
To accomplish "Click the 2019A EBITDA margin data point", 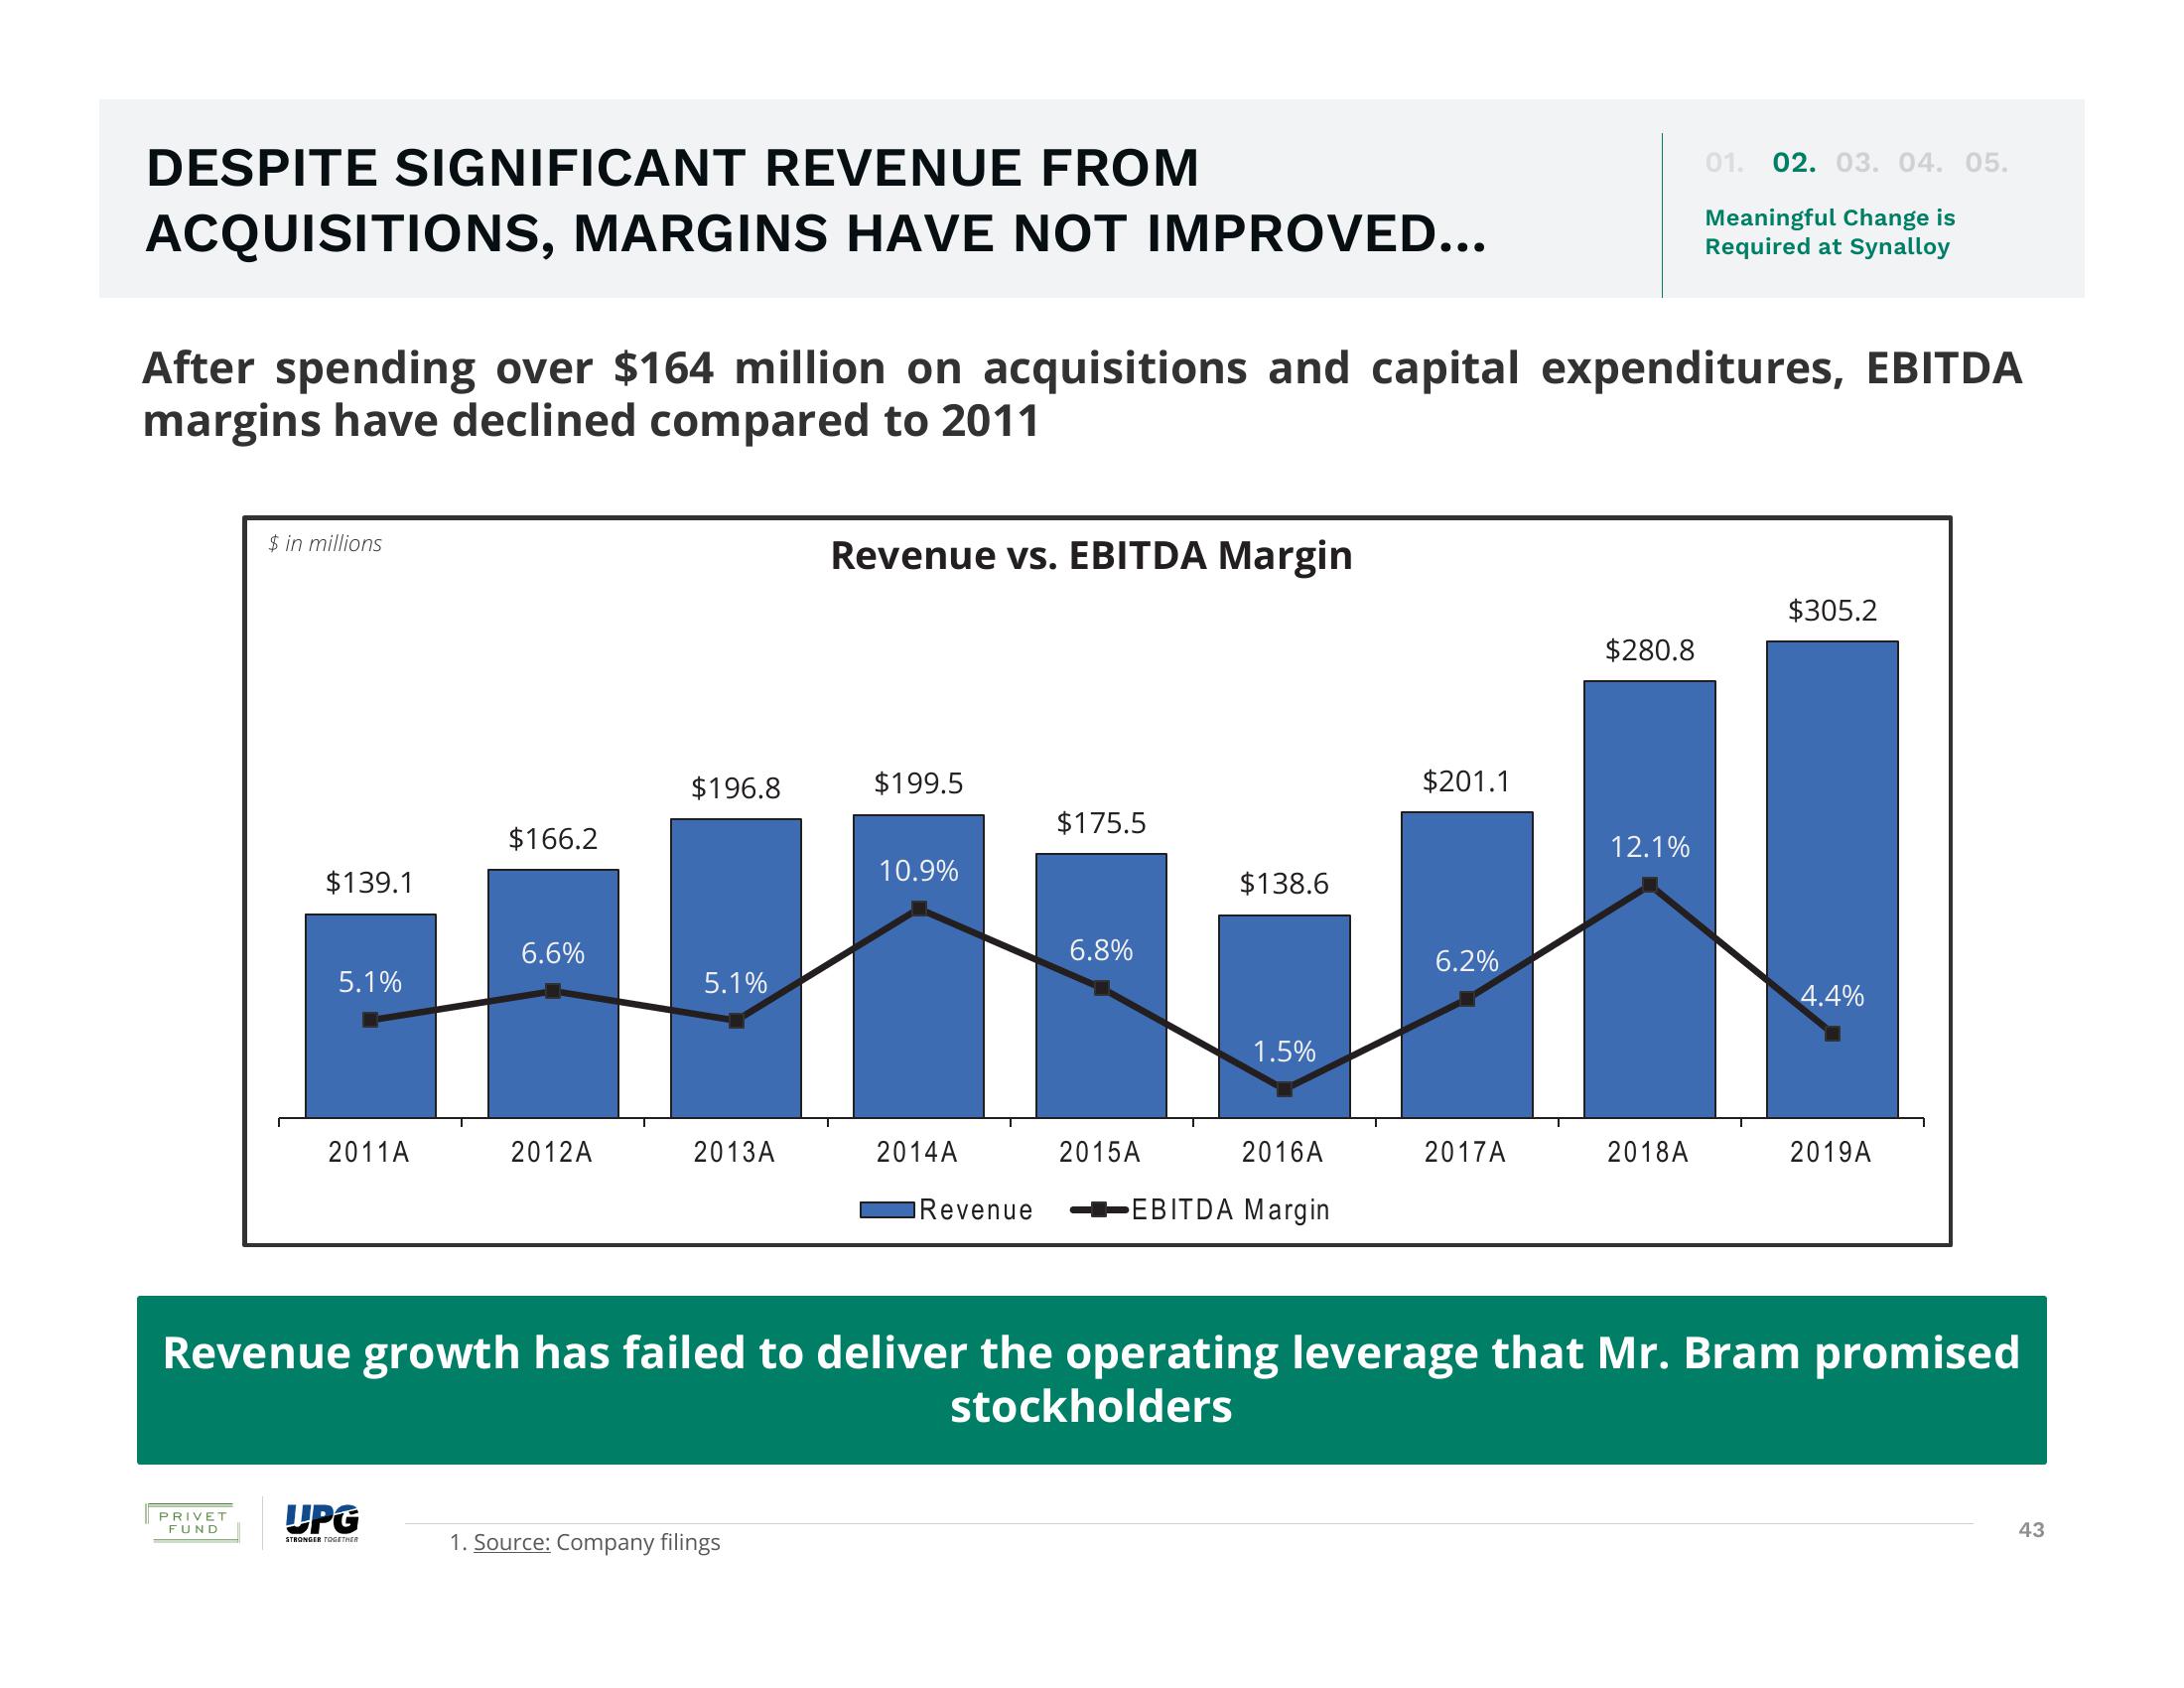I will 1832,1034.
